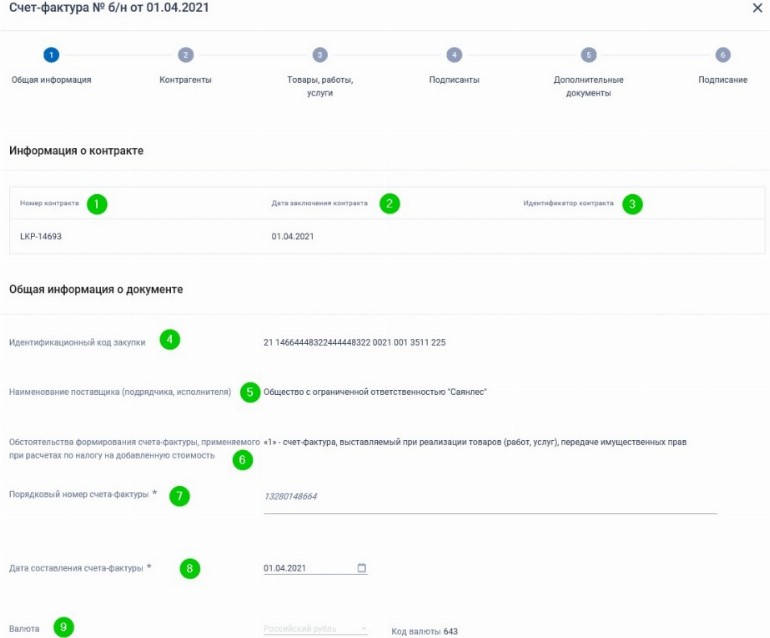Go to step 2 circle 'Контрагенты'
Viewport: 770px width, 638px height.
tap(185, 55)
